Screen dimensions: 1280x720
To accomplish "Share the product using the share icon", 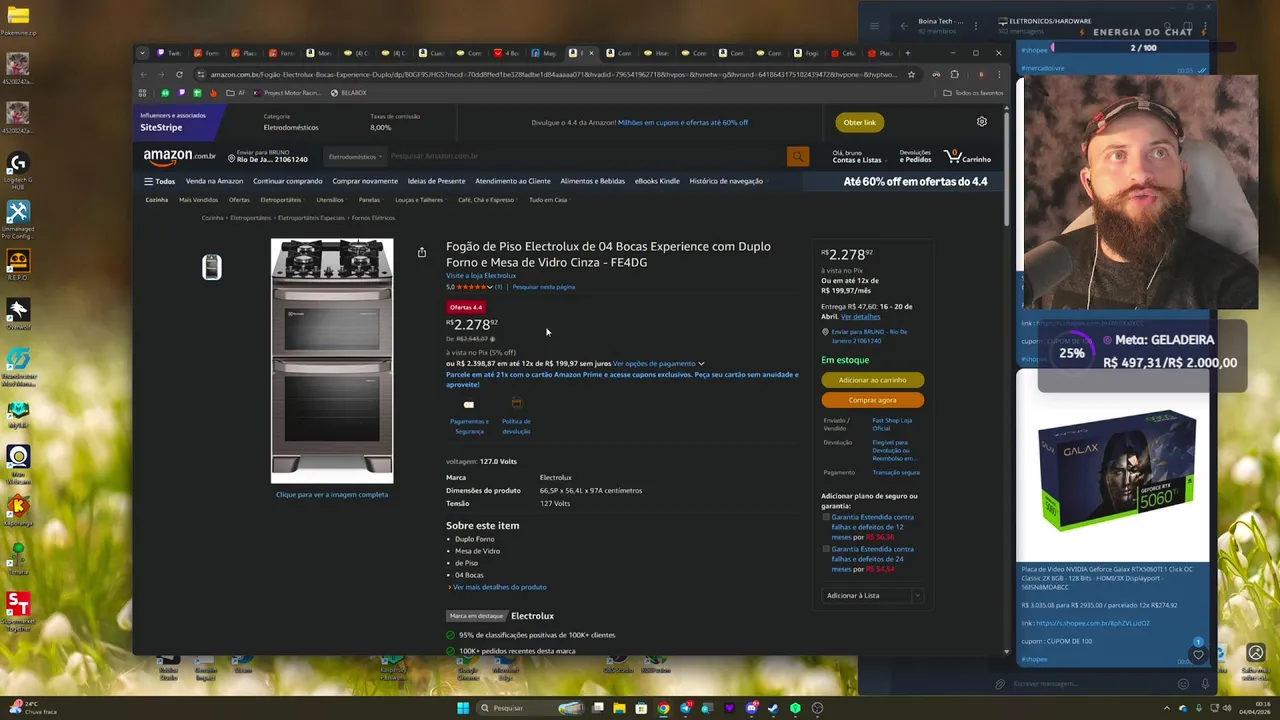I will pos(422,252).
